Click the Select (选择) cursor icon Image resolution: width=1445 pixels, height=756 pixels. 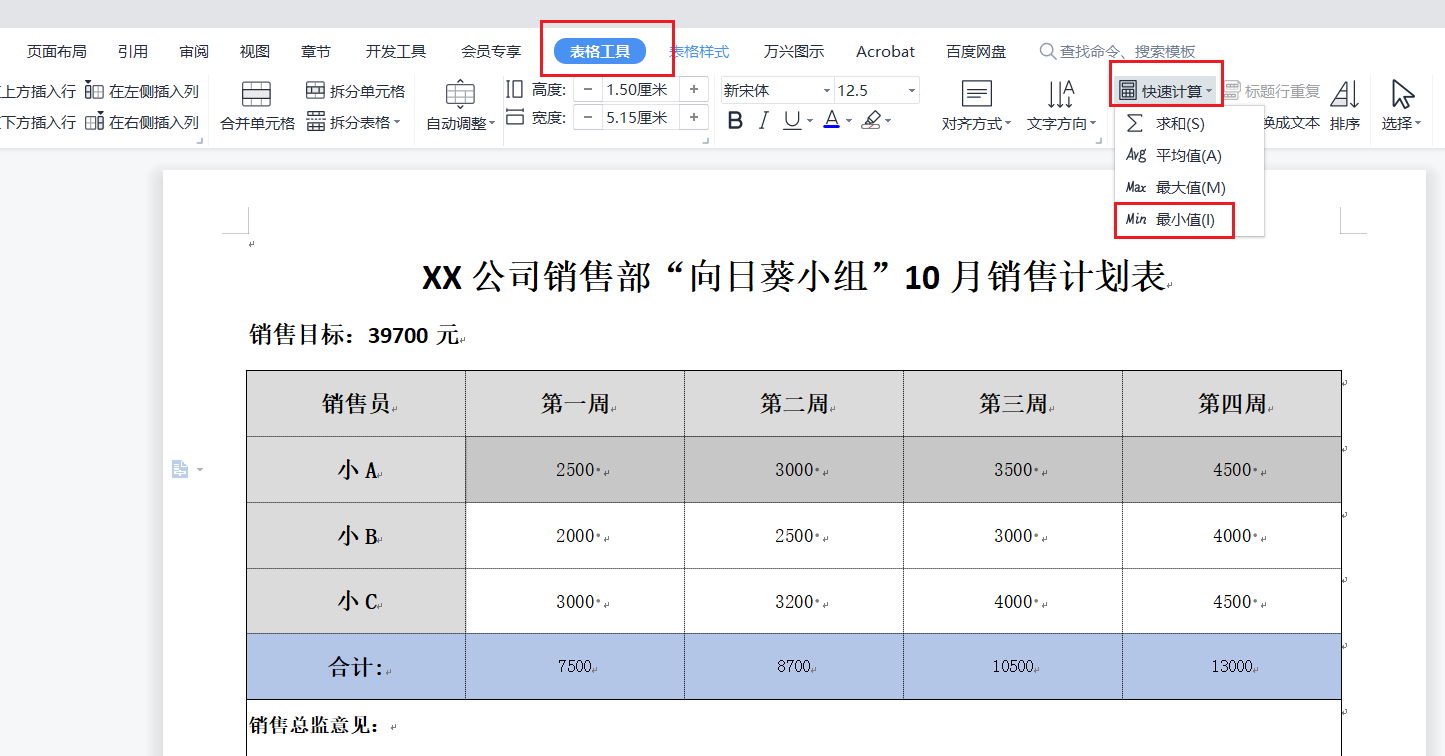click(1402, 95)
